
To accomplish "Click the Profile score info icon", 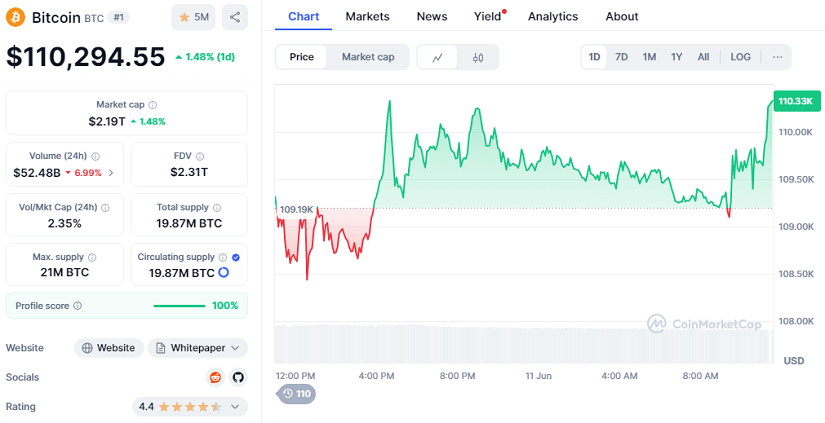I will (77, 306).
